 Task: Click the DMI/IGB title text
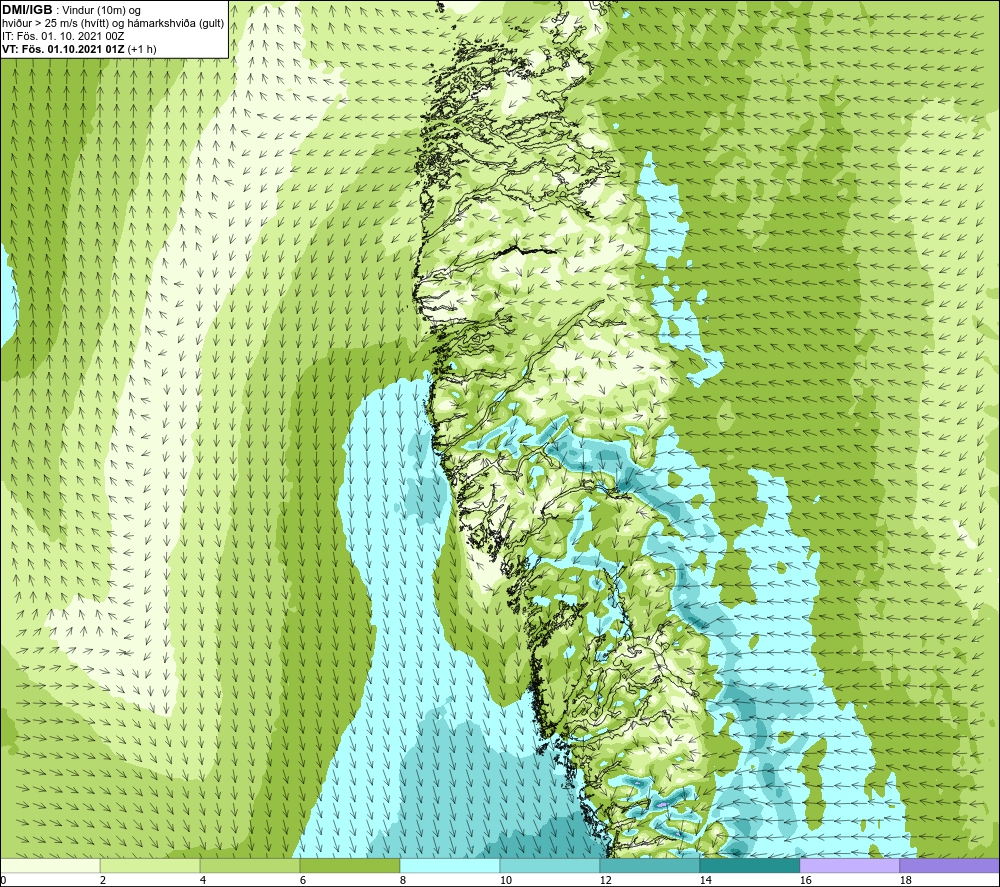click(27, 10)
